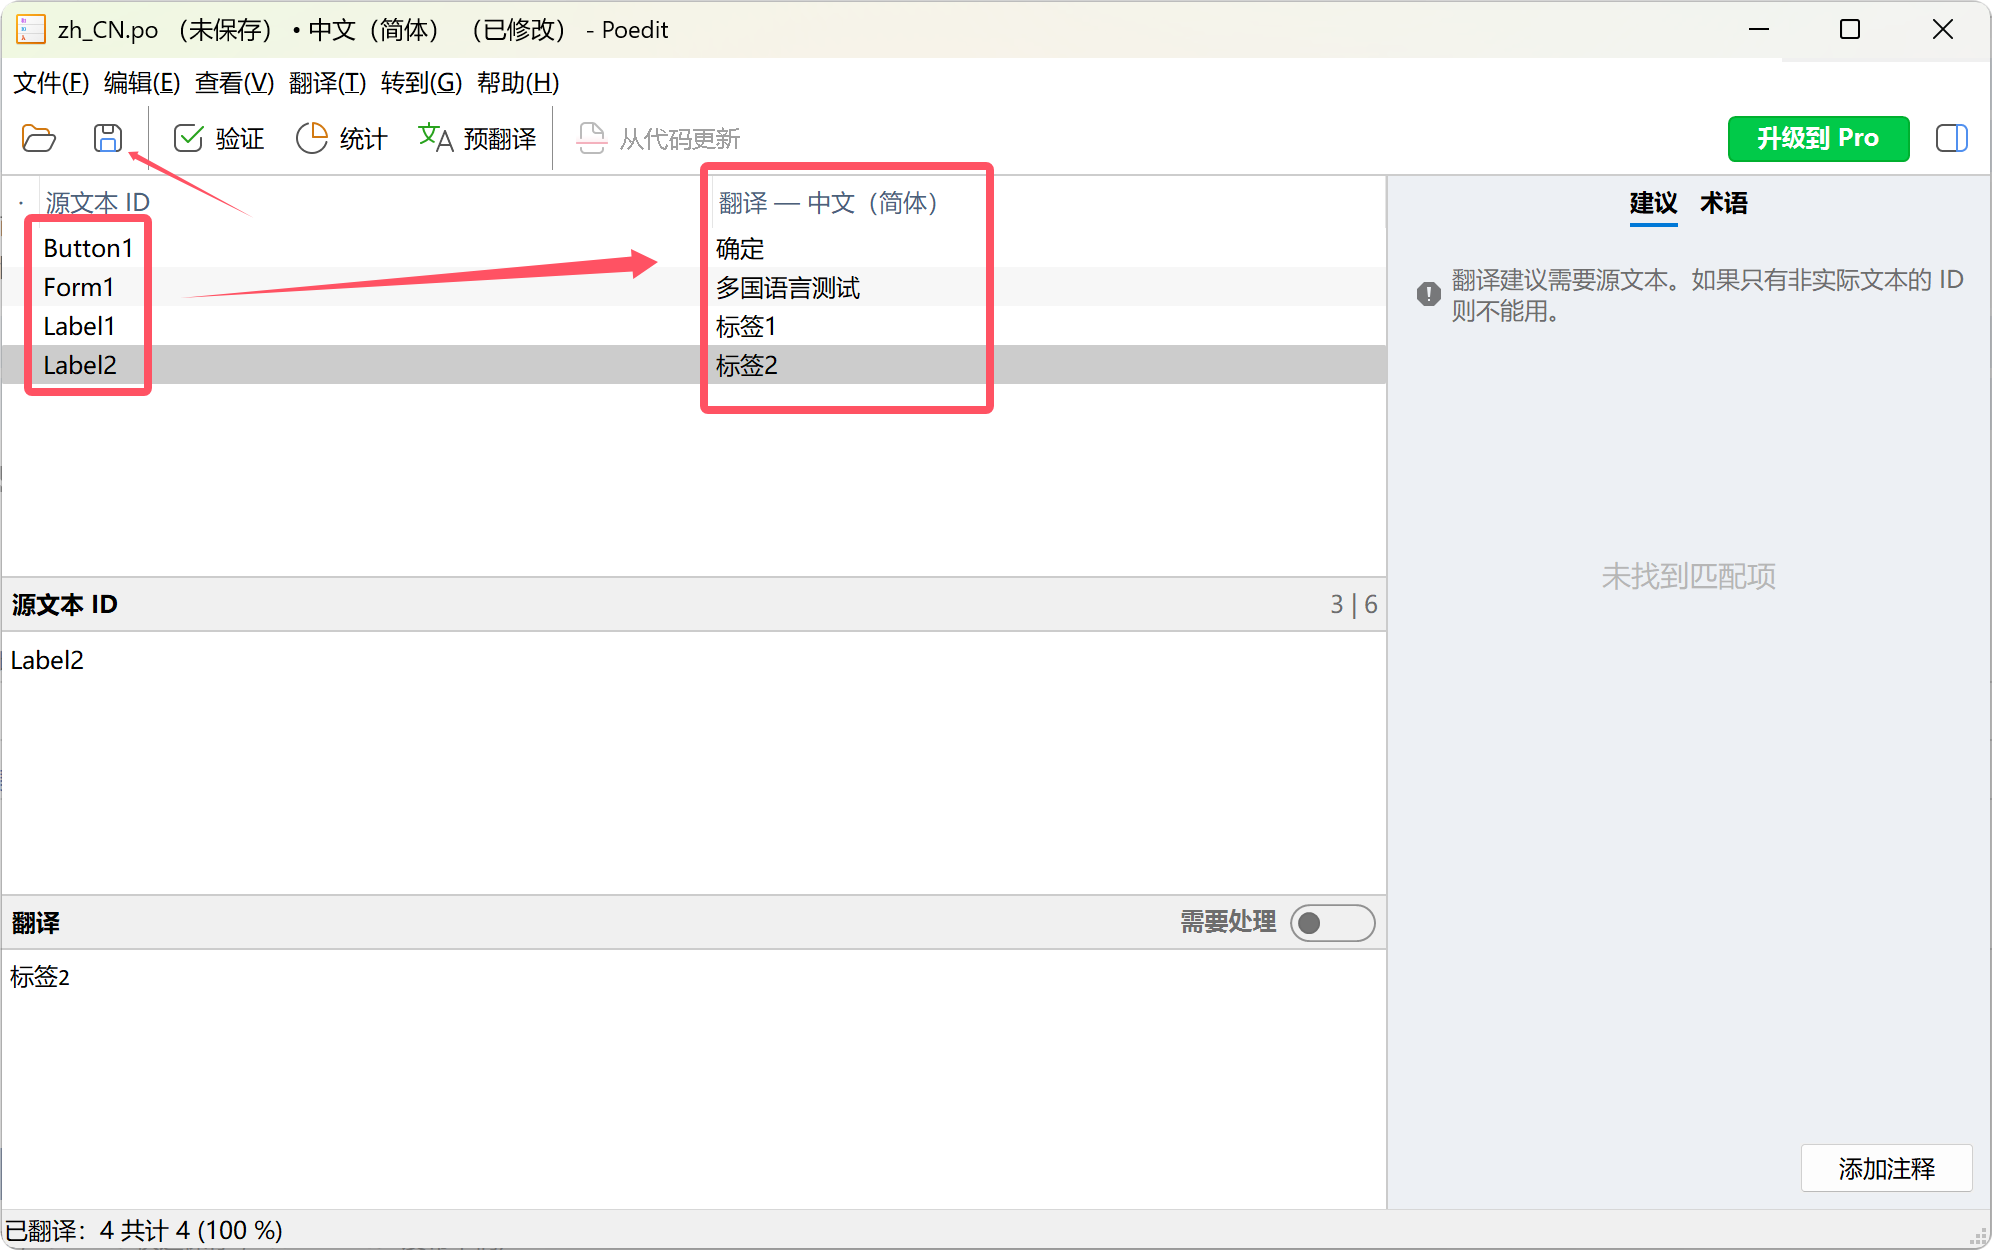Image resolution: width=1992 pixels, height=1250 pixels.
Task: Select the Form1 entry row
Action: coord(78,287)
